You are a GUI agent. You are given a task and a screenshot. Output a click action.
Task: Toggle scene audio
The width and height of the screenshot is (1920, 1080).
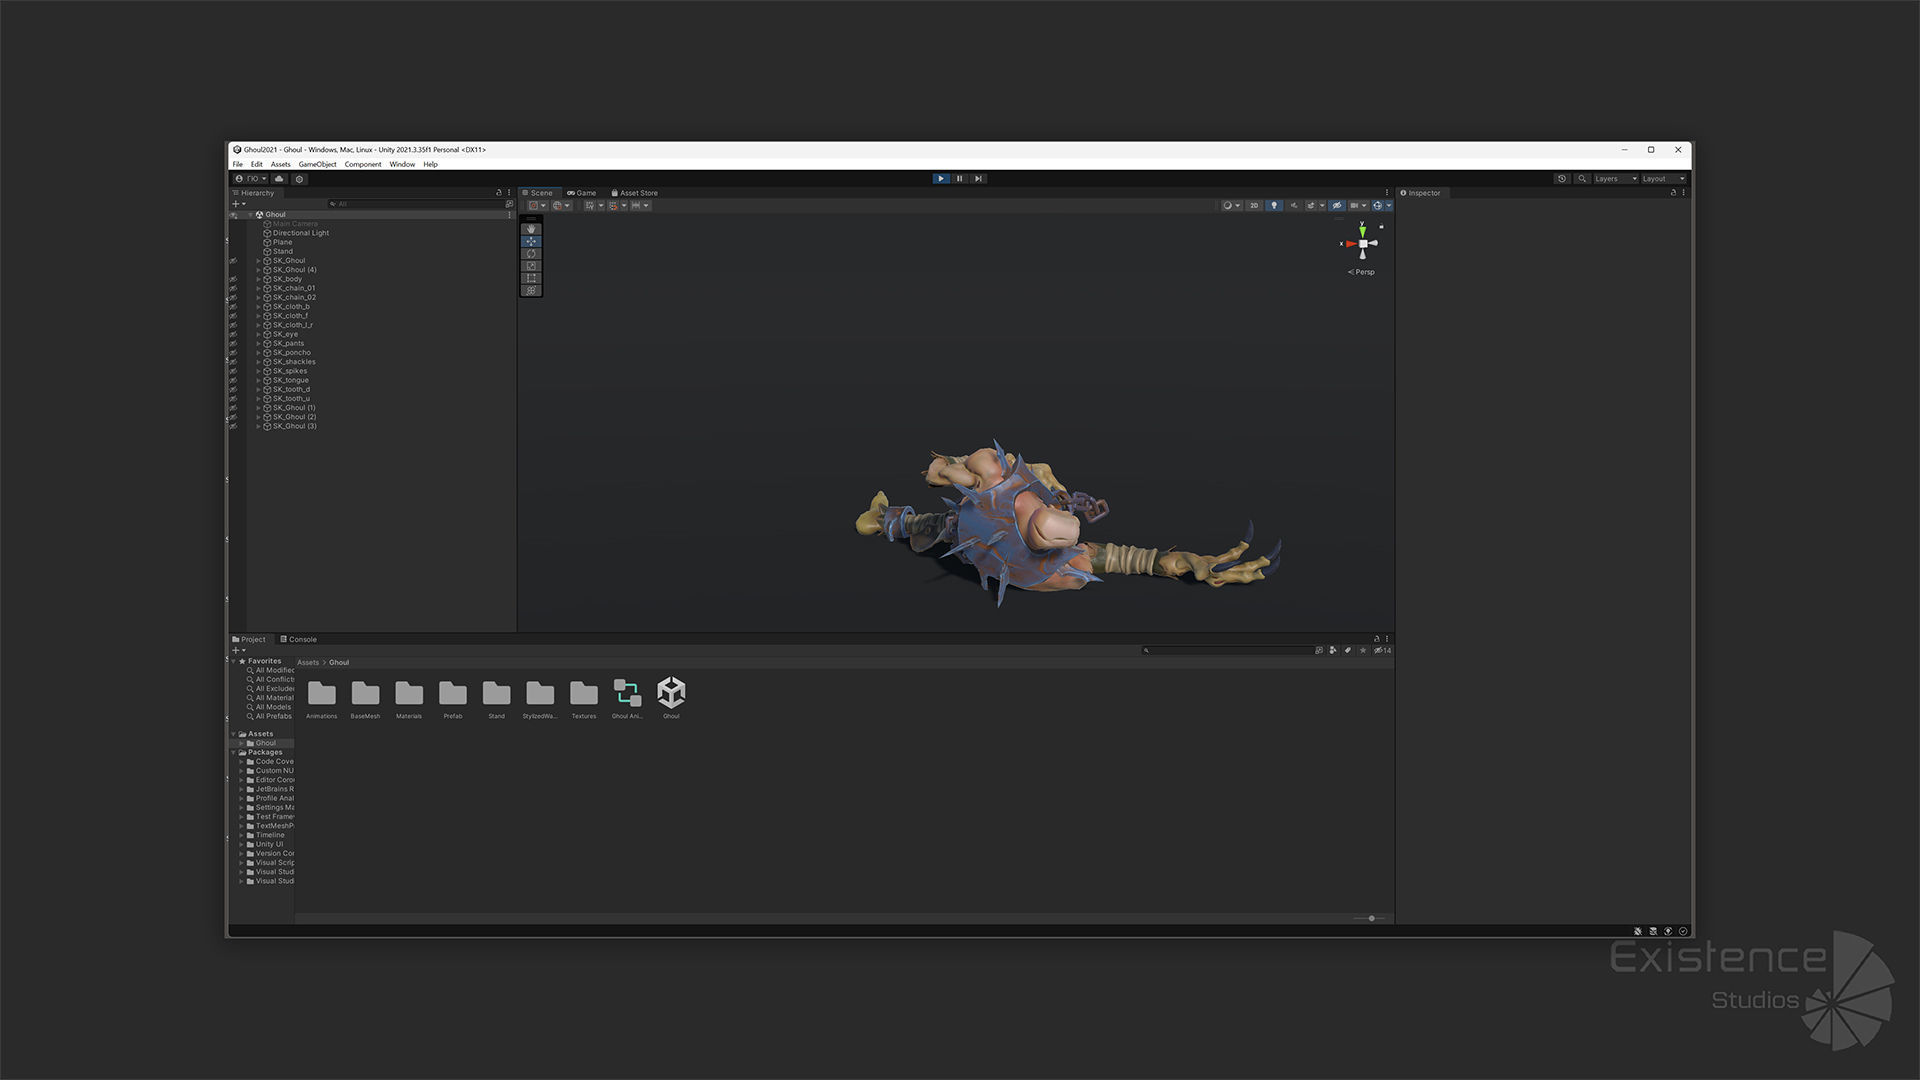1294,206
